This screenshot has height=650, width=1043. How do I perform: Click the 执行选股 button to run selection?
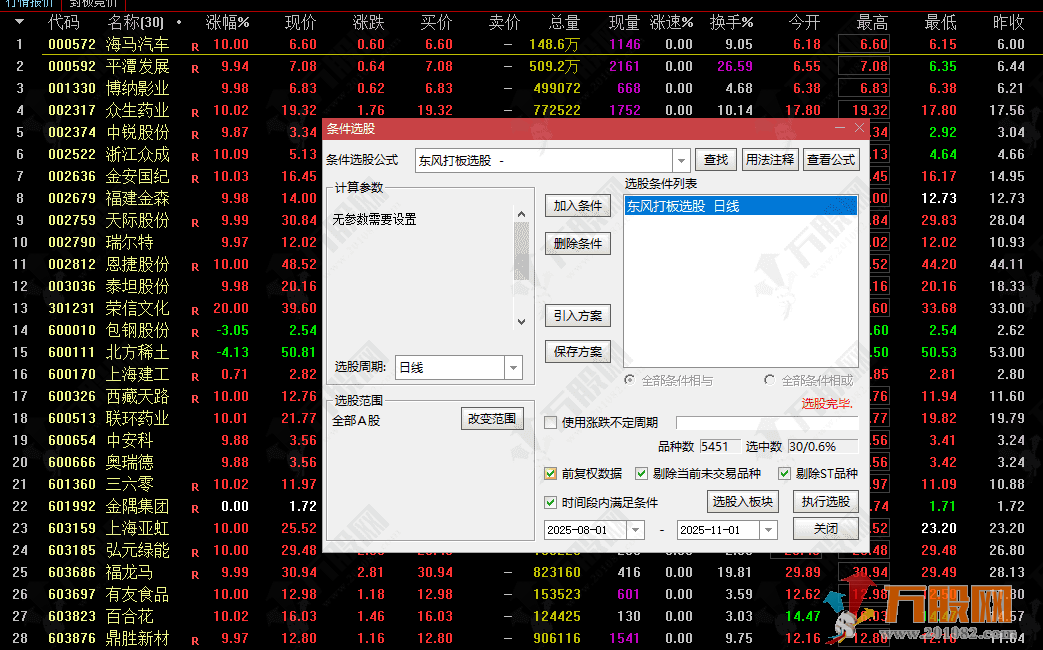825,503
